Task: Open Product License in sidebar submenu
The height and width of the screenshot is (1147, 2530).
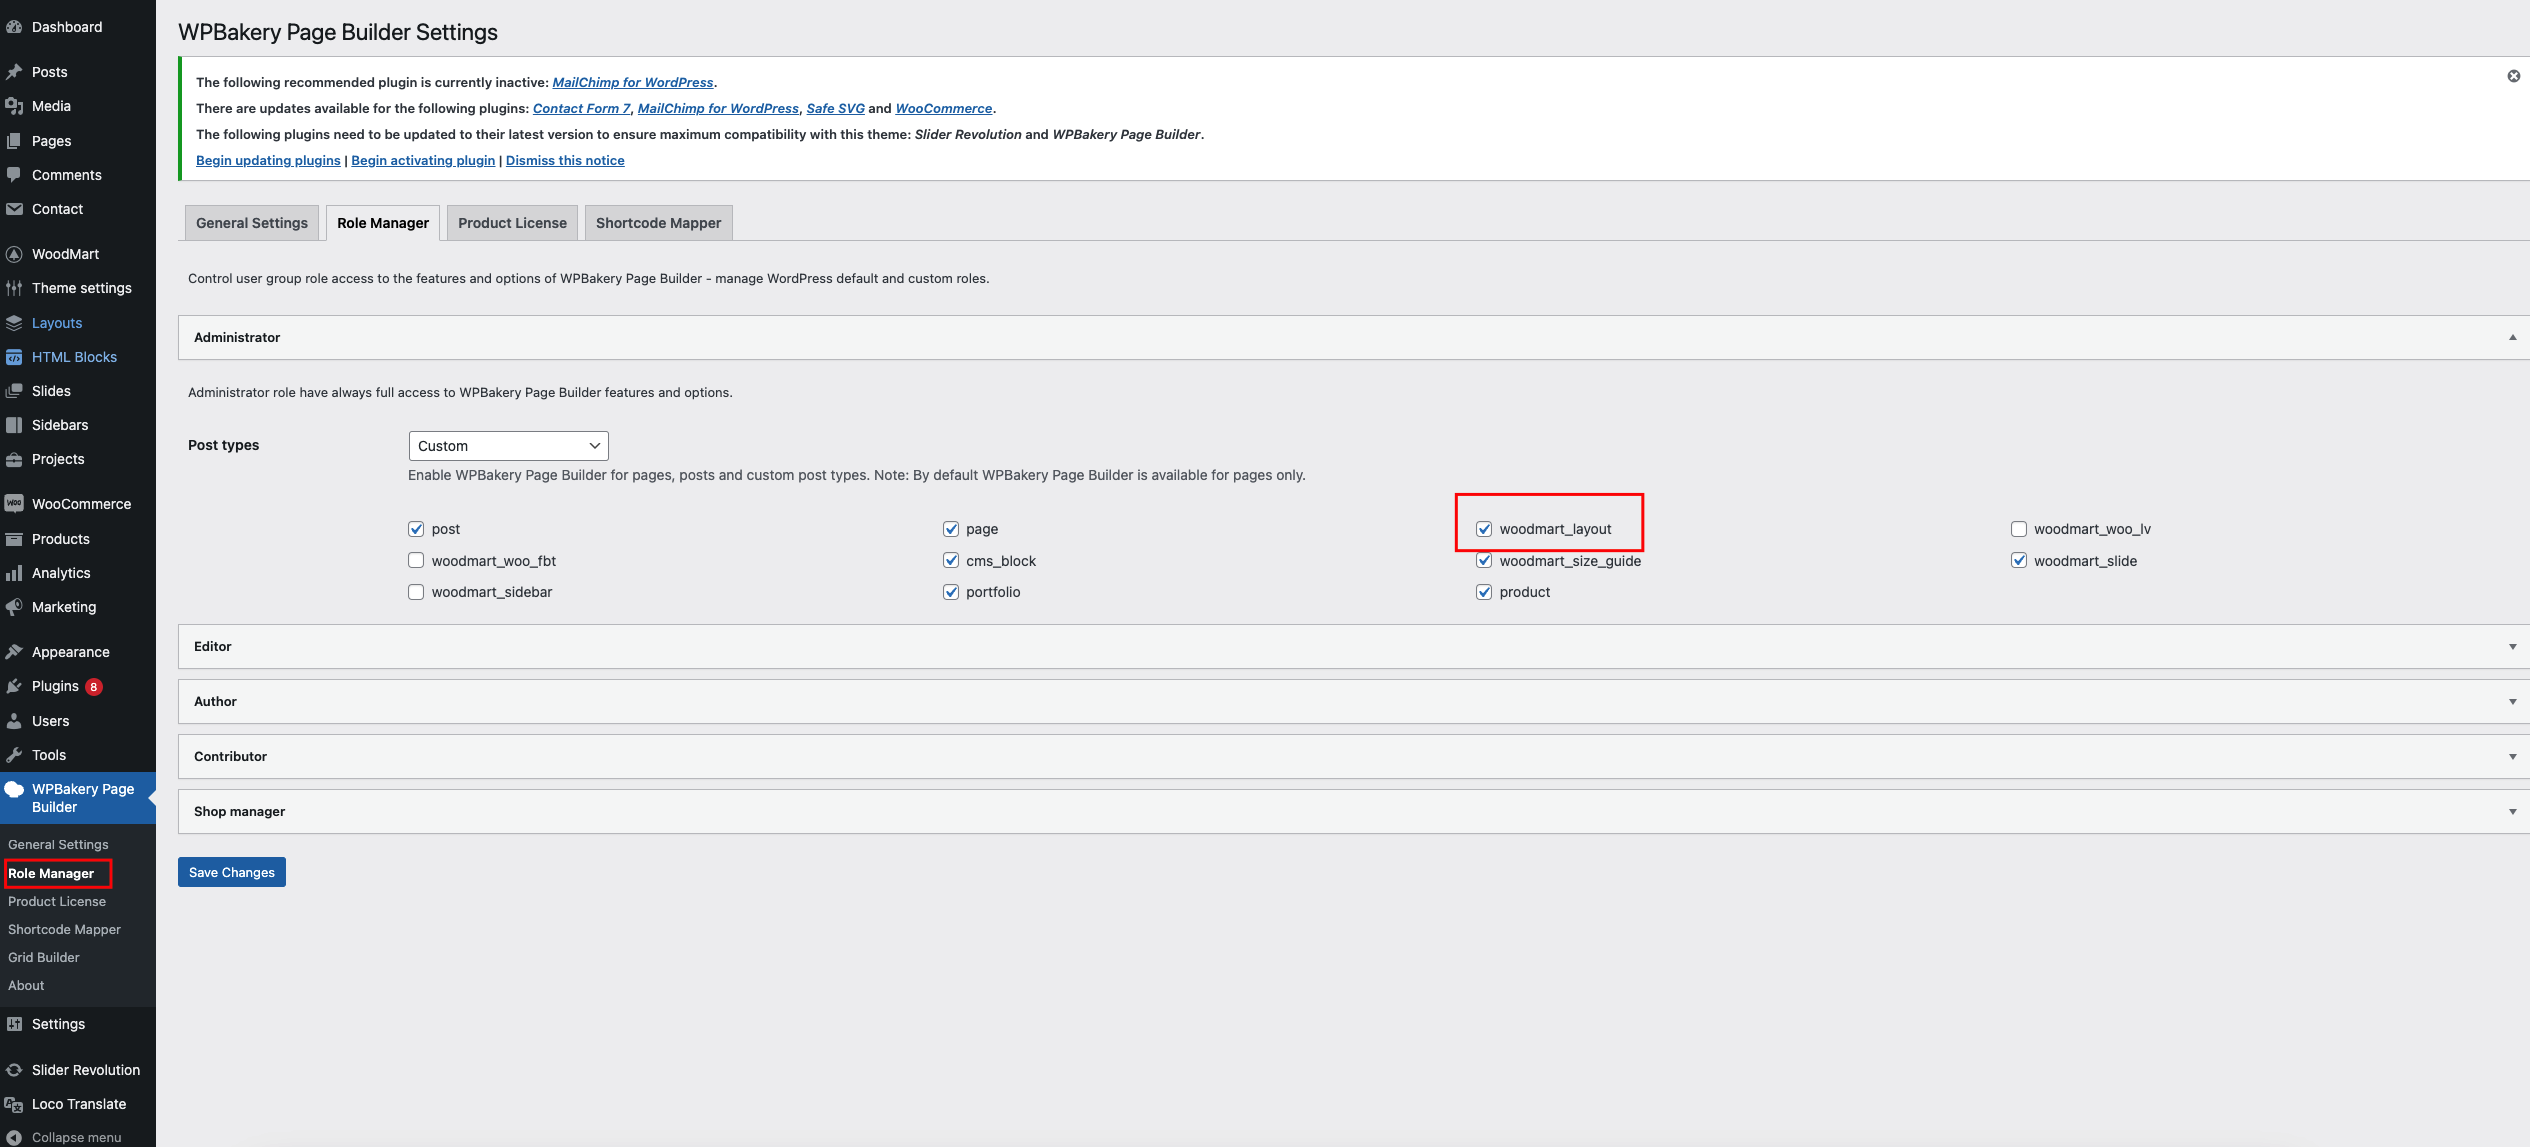Action: [57, 901]
